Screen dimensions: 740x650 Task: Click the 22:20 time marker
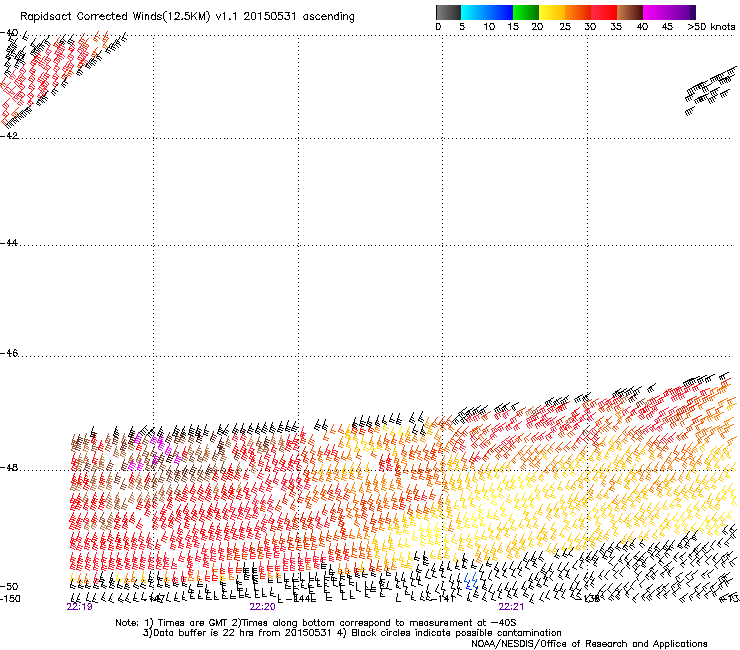tap(262, 607)
